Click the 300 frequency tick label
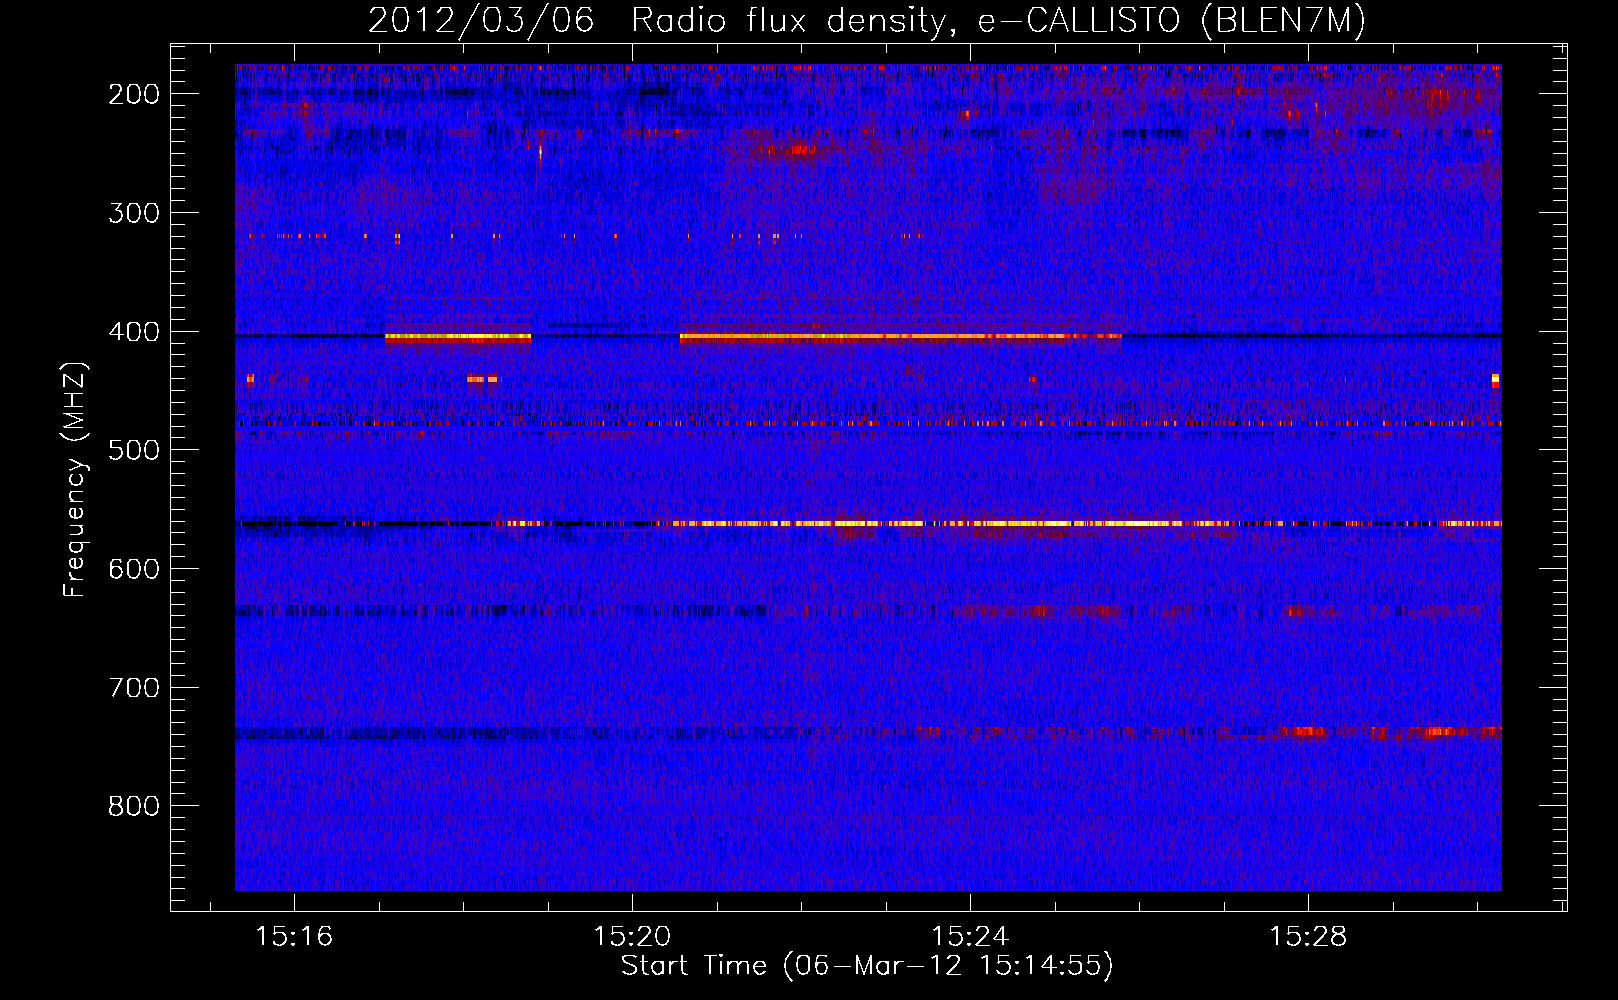 pos(134,213)
